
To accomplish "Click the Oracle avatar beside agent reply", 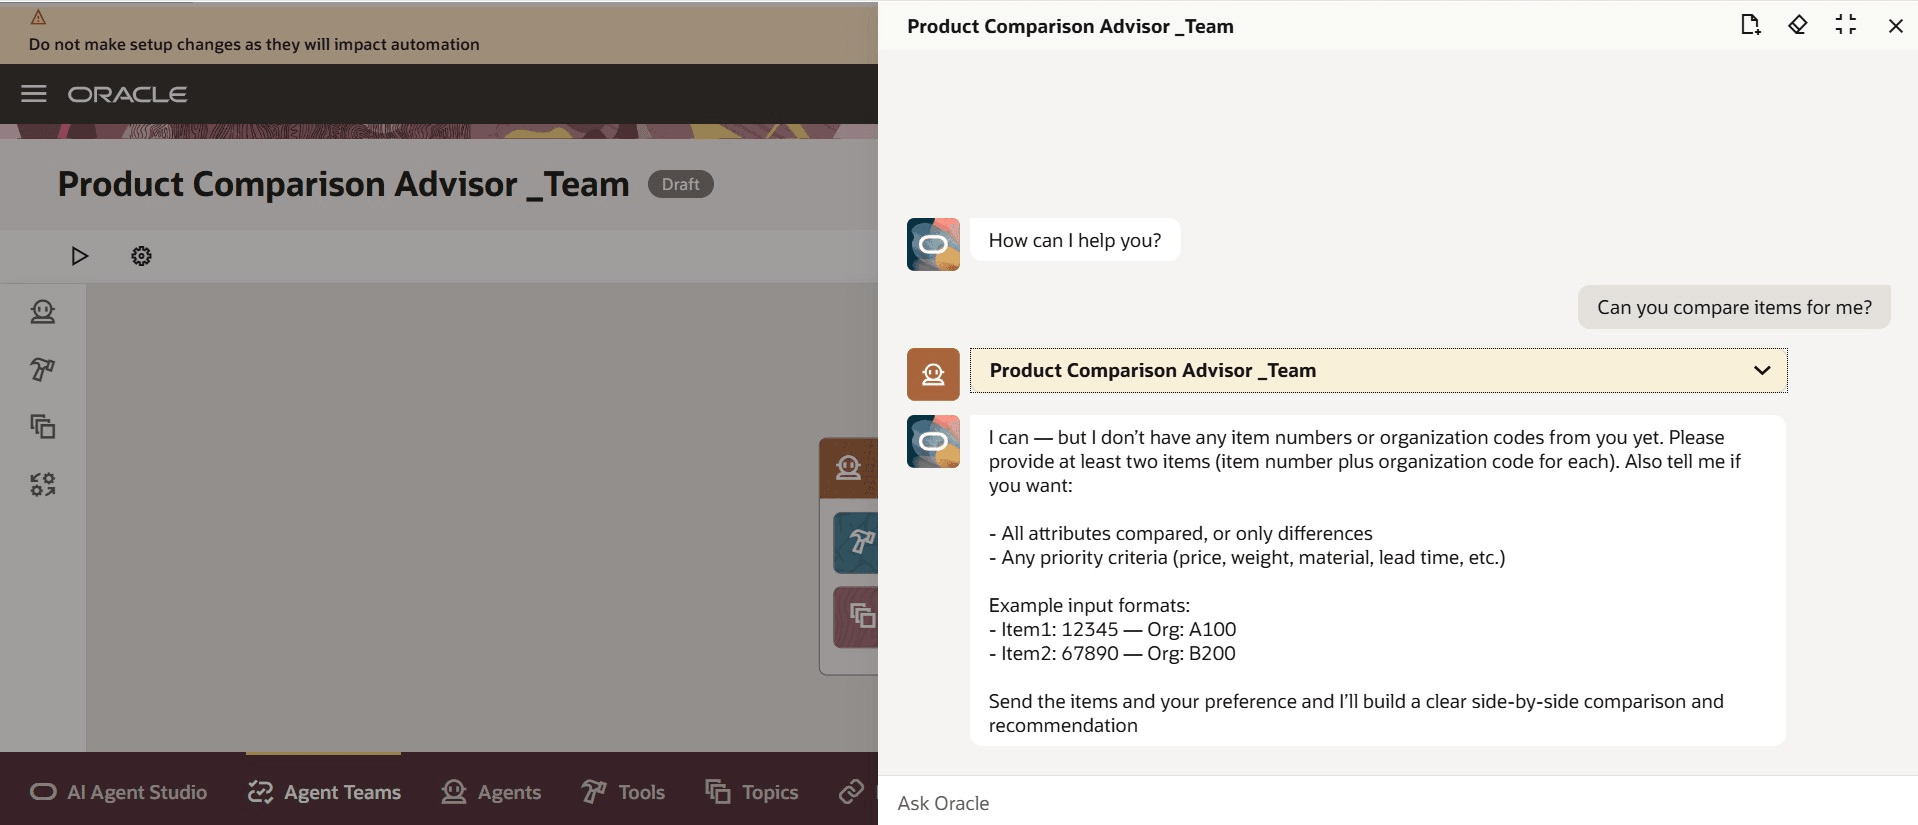I will 933,441.
